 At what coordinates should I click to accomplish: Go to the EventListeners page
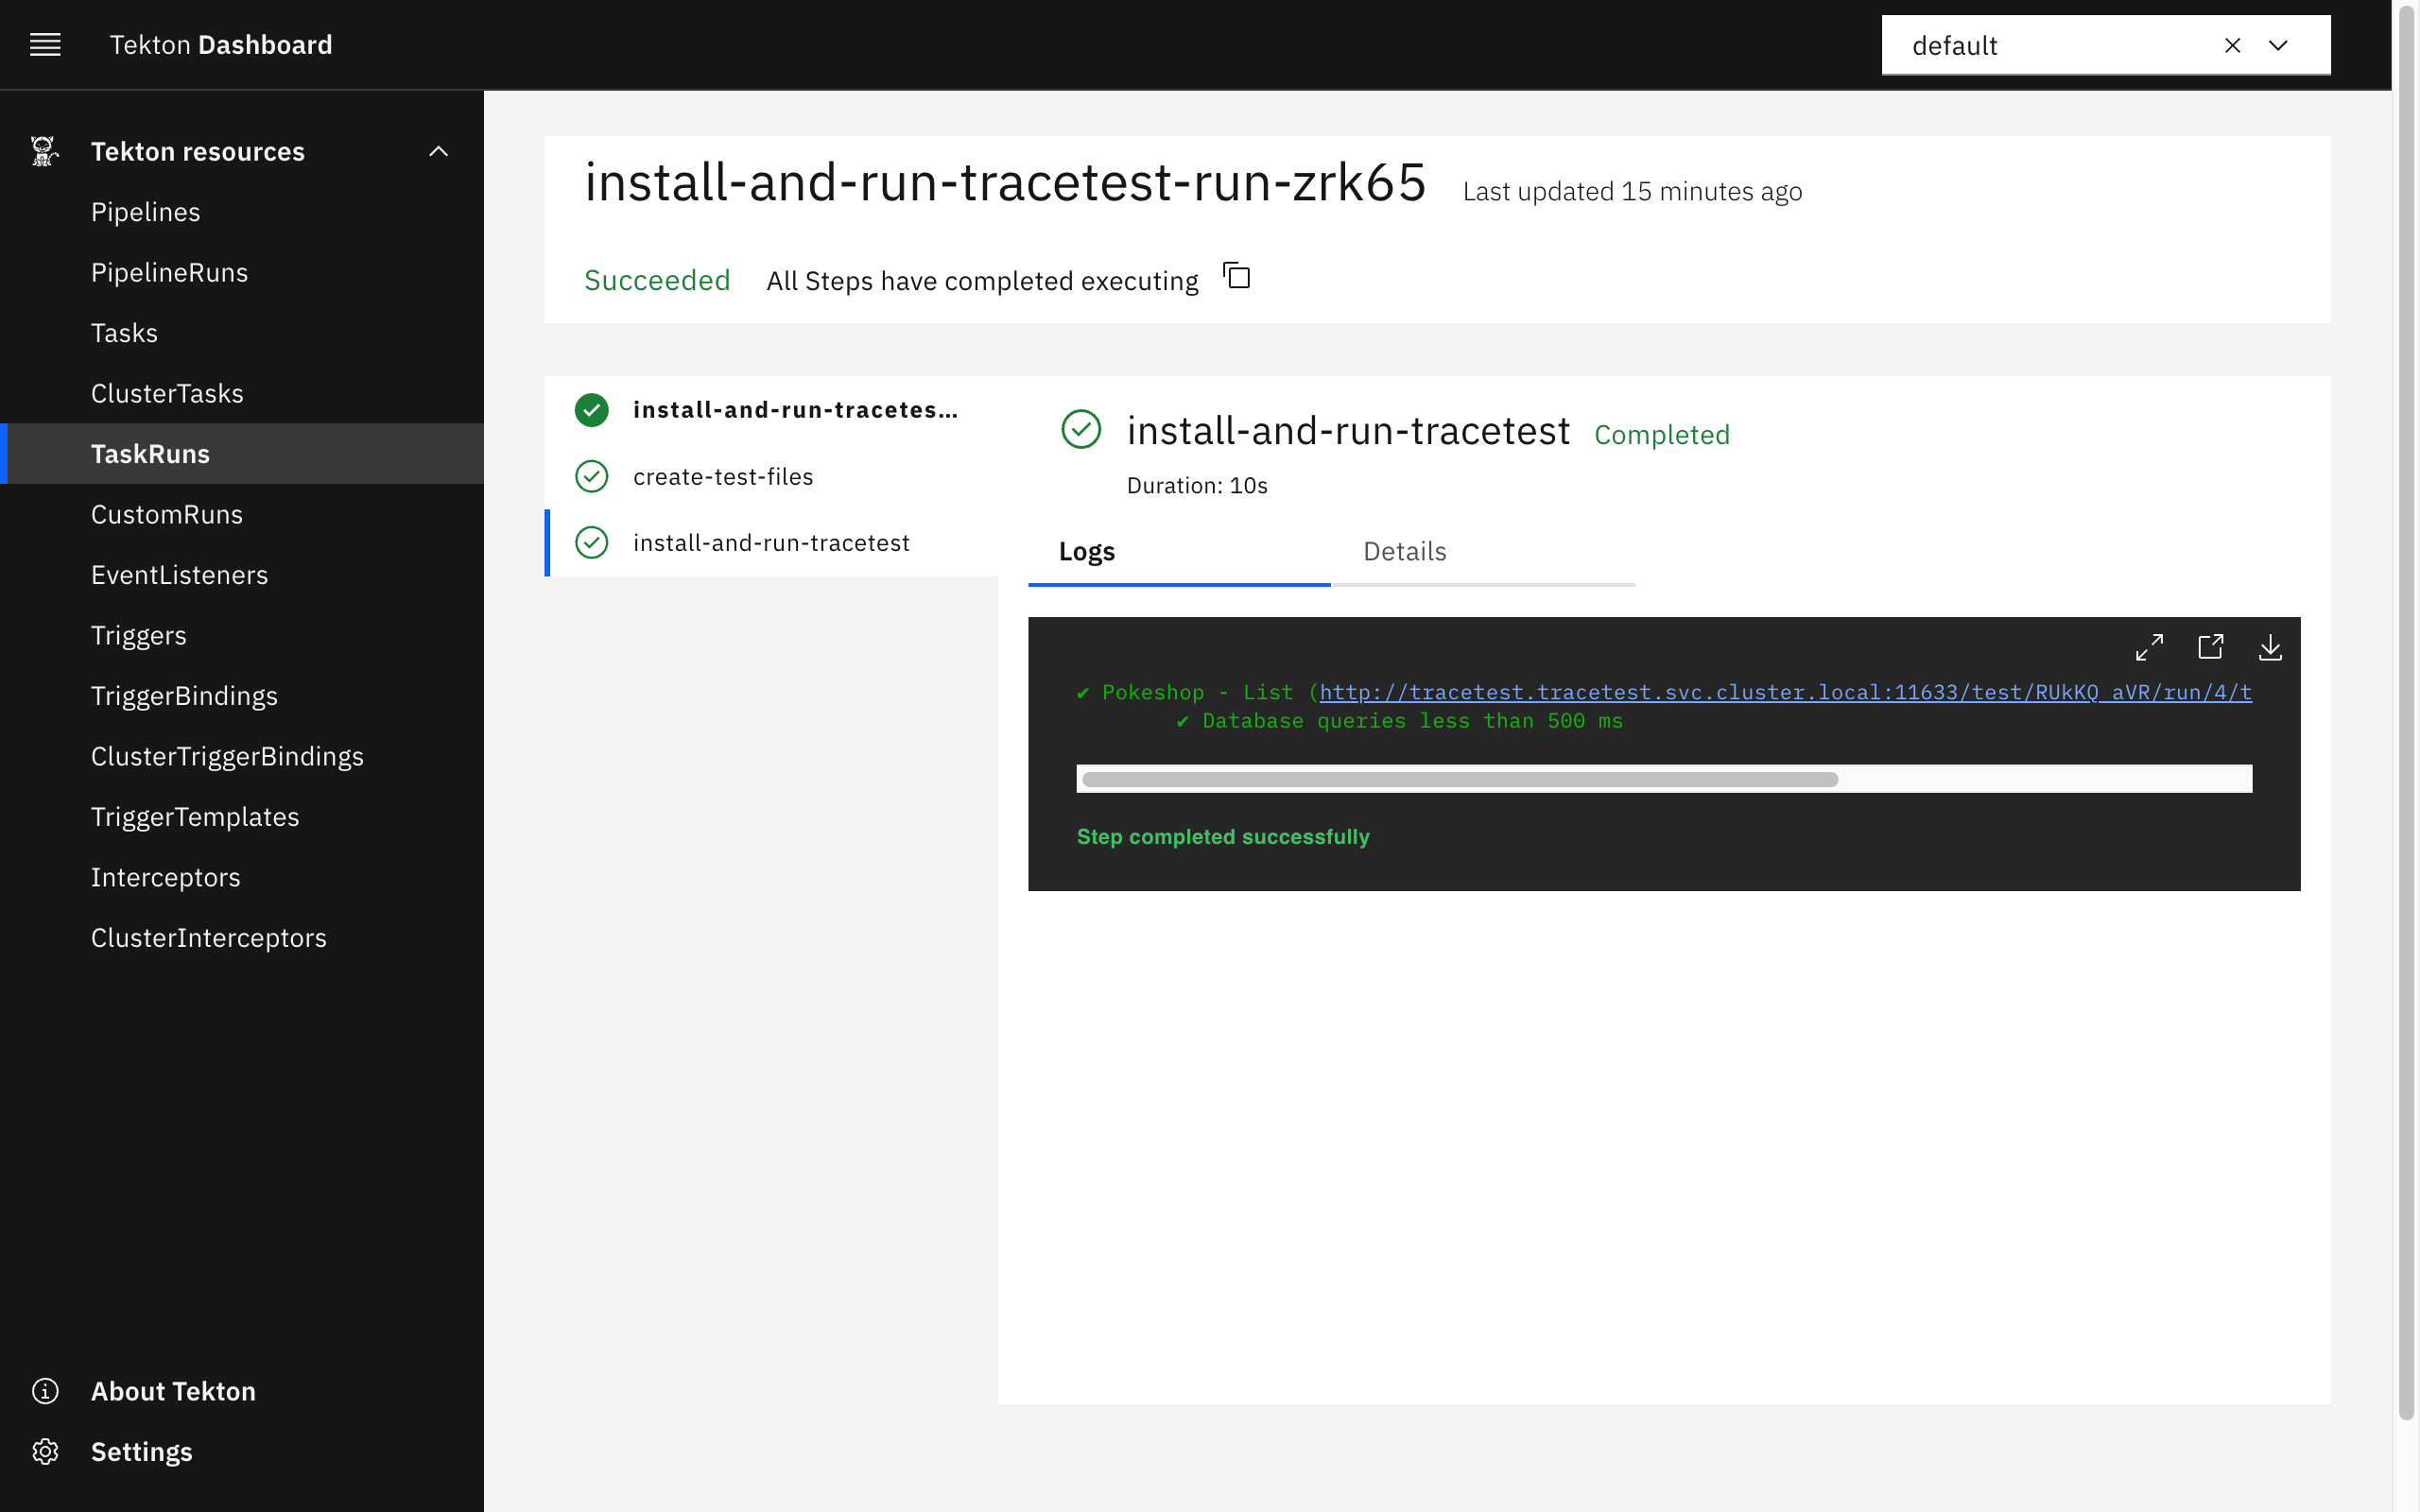click(x=180, y=574)
